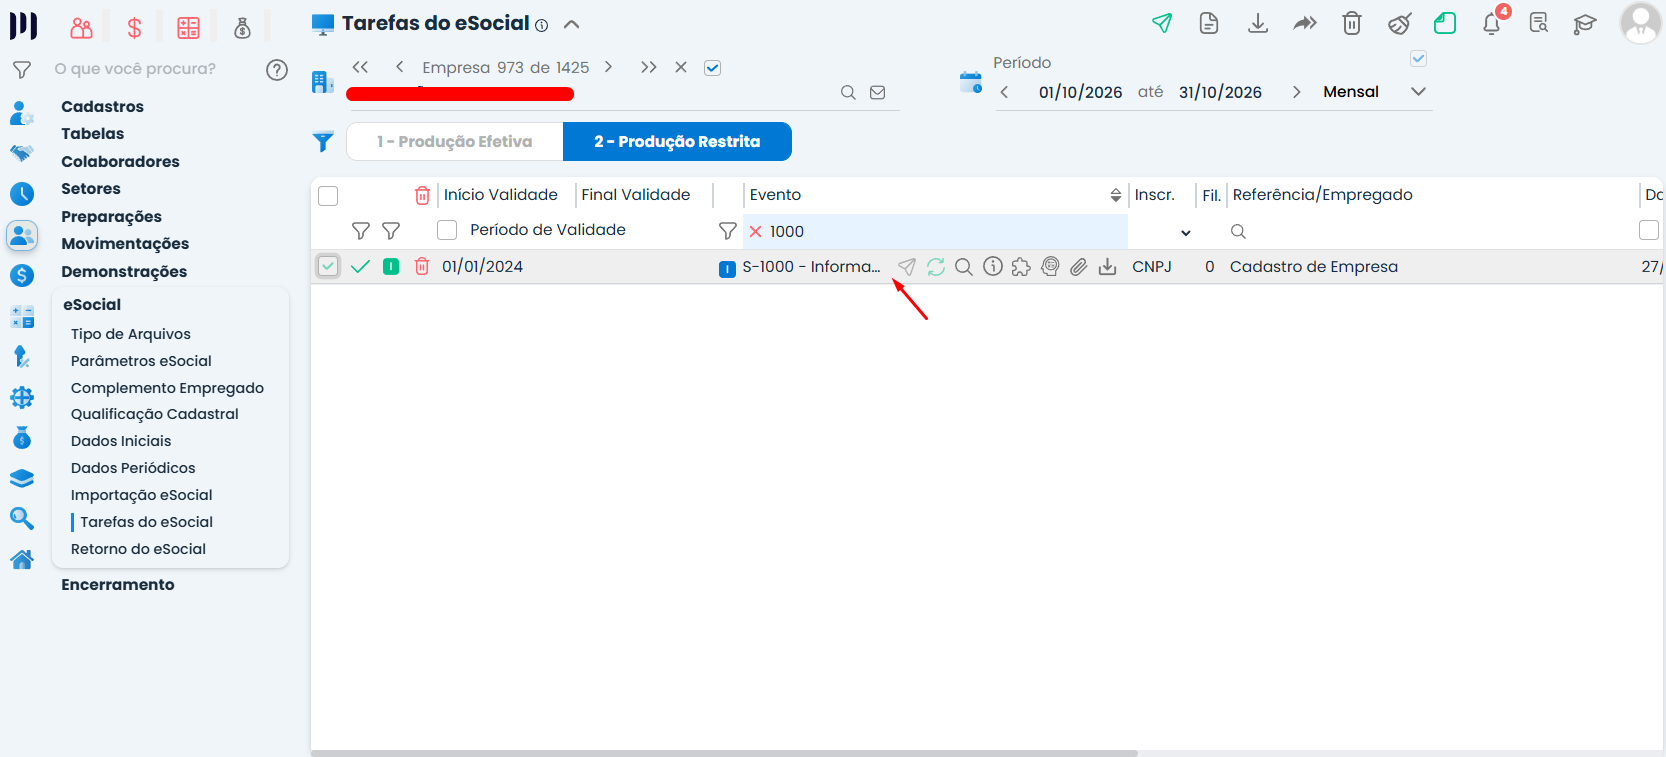Click the puzzle piece icon in the S-1000 row
The width and height of the screenshot is (1666, 757).
pos(1021,267)
